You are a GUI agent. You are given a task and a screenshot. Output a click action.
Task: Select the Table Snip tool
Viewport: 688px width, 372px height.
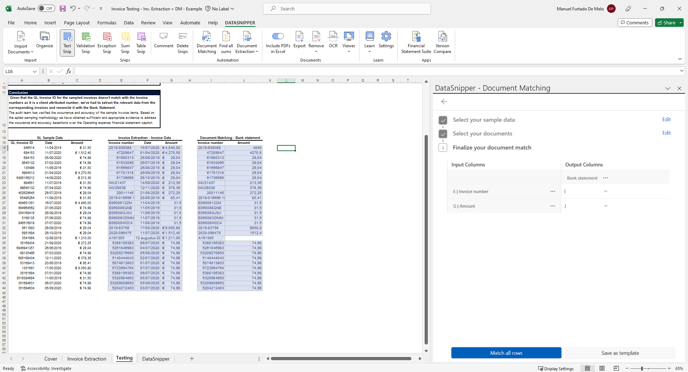[141, 43]
